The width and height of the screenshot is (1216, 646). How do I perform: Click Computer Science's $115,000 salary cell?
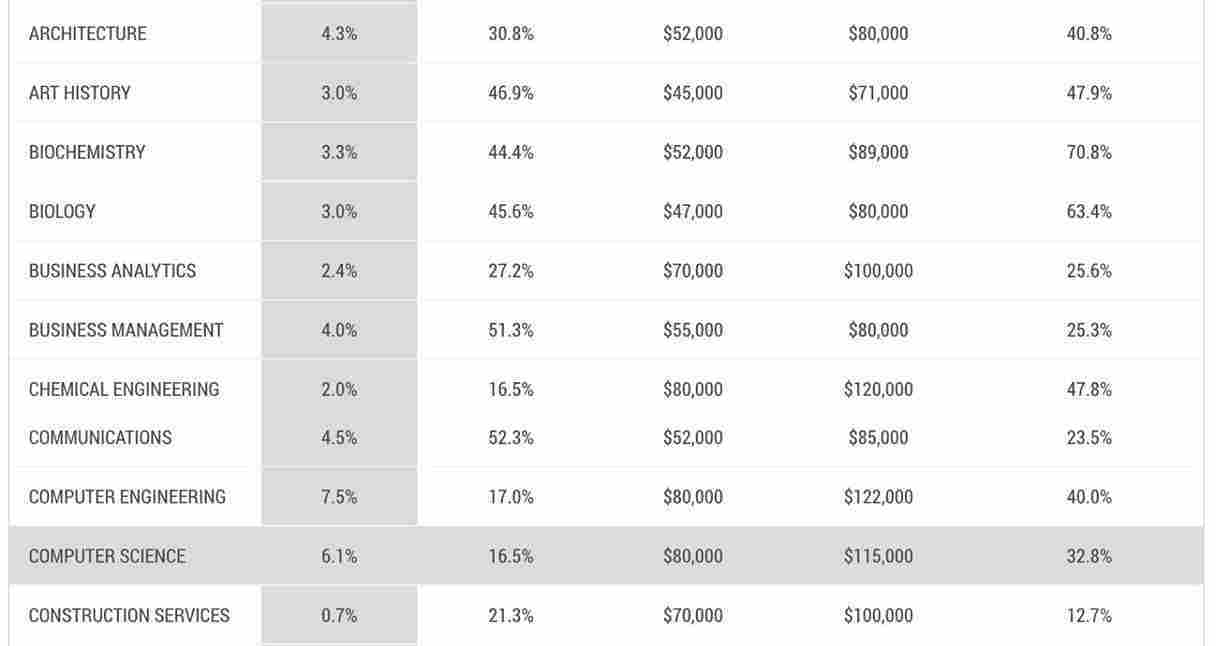click(x=878, y=556)
